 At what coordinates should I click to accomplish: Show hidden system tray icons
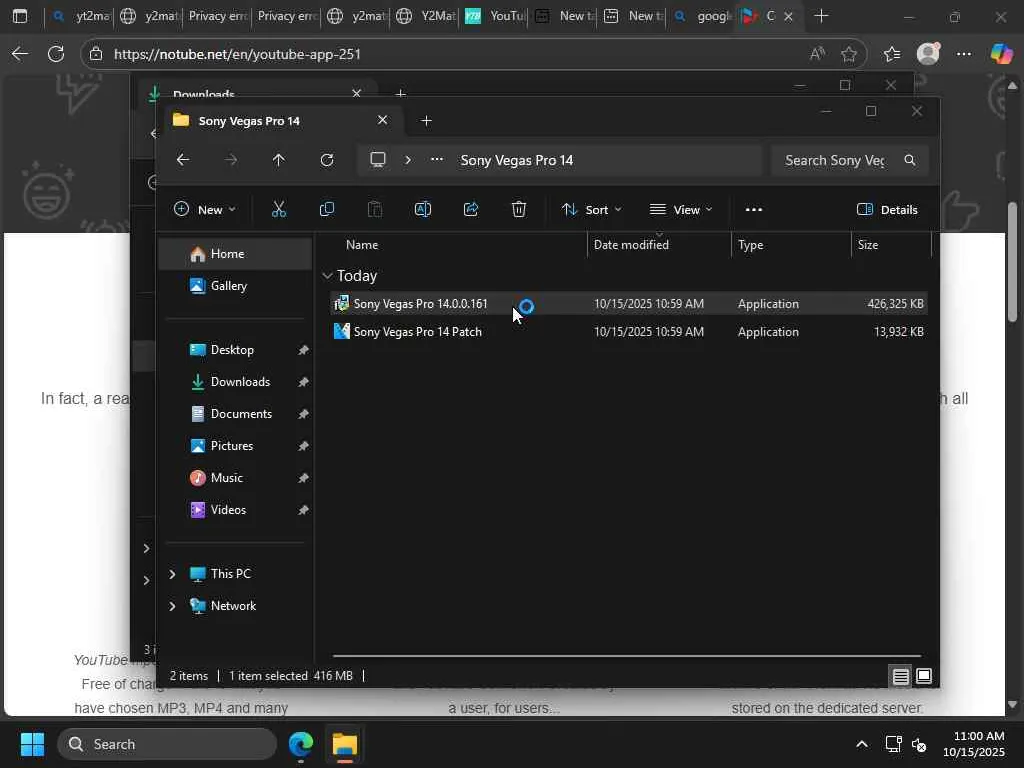[x=862, y=744]
